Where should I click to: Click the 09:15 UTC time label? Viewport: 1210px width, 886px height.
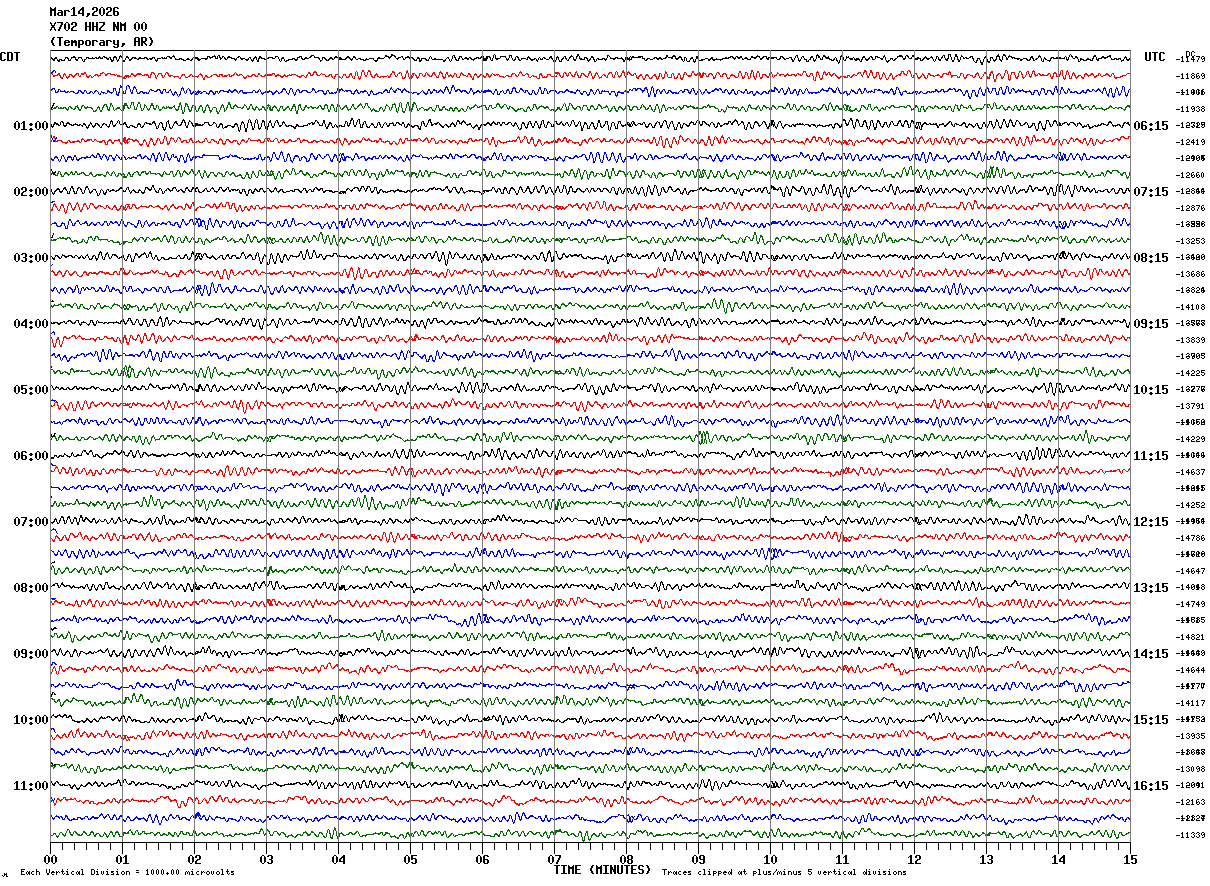tap(1151, 324)
